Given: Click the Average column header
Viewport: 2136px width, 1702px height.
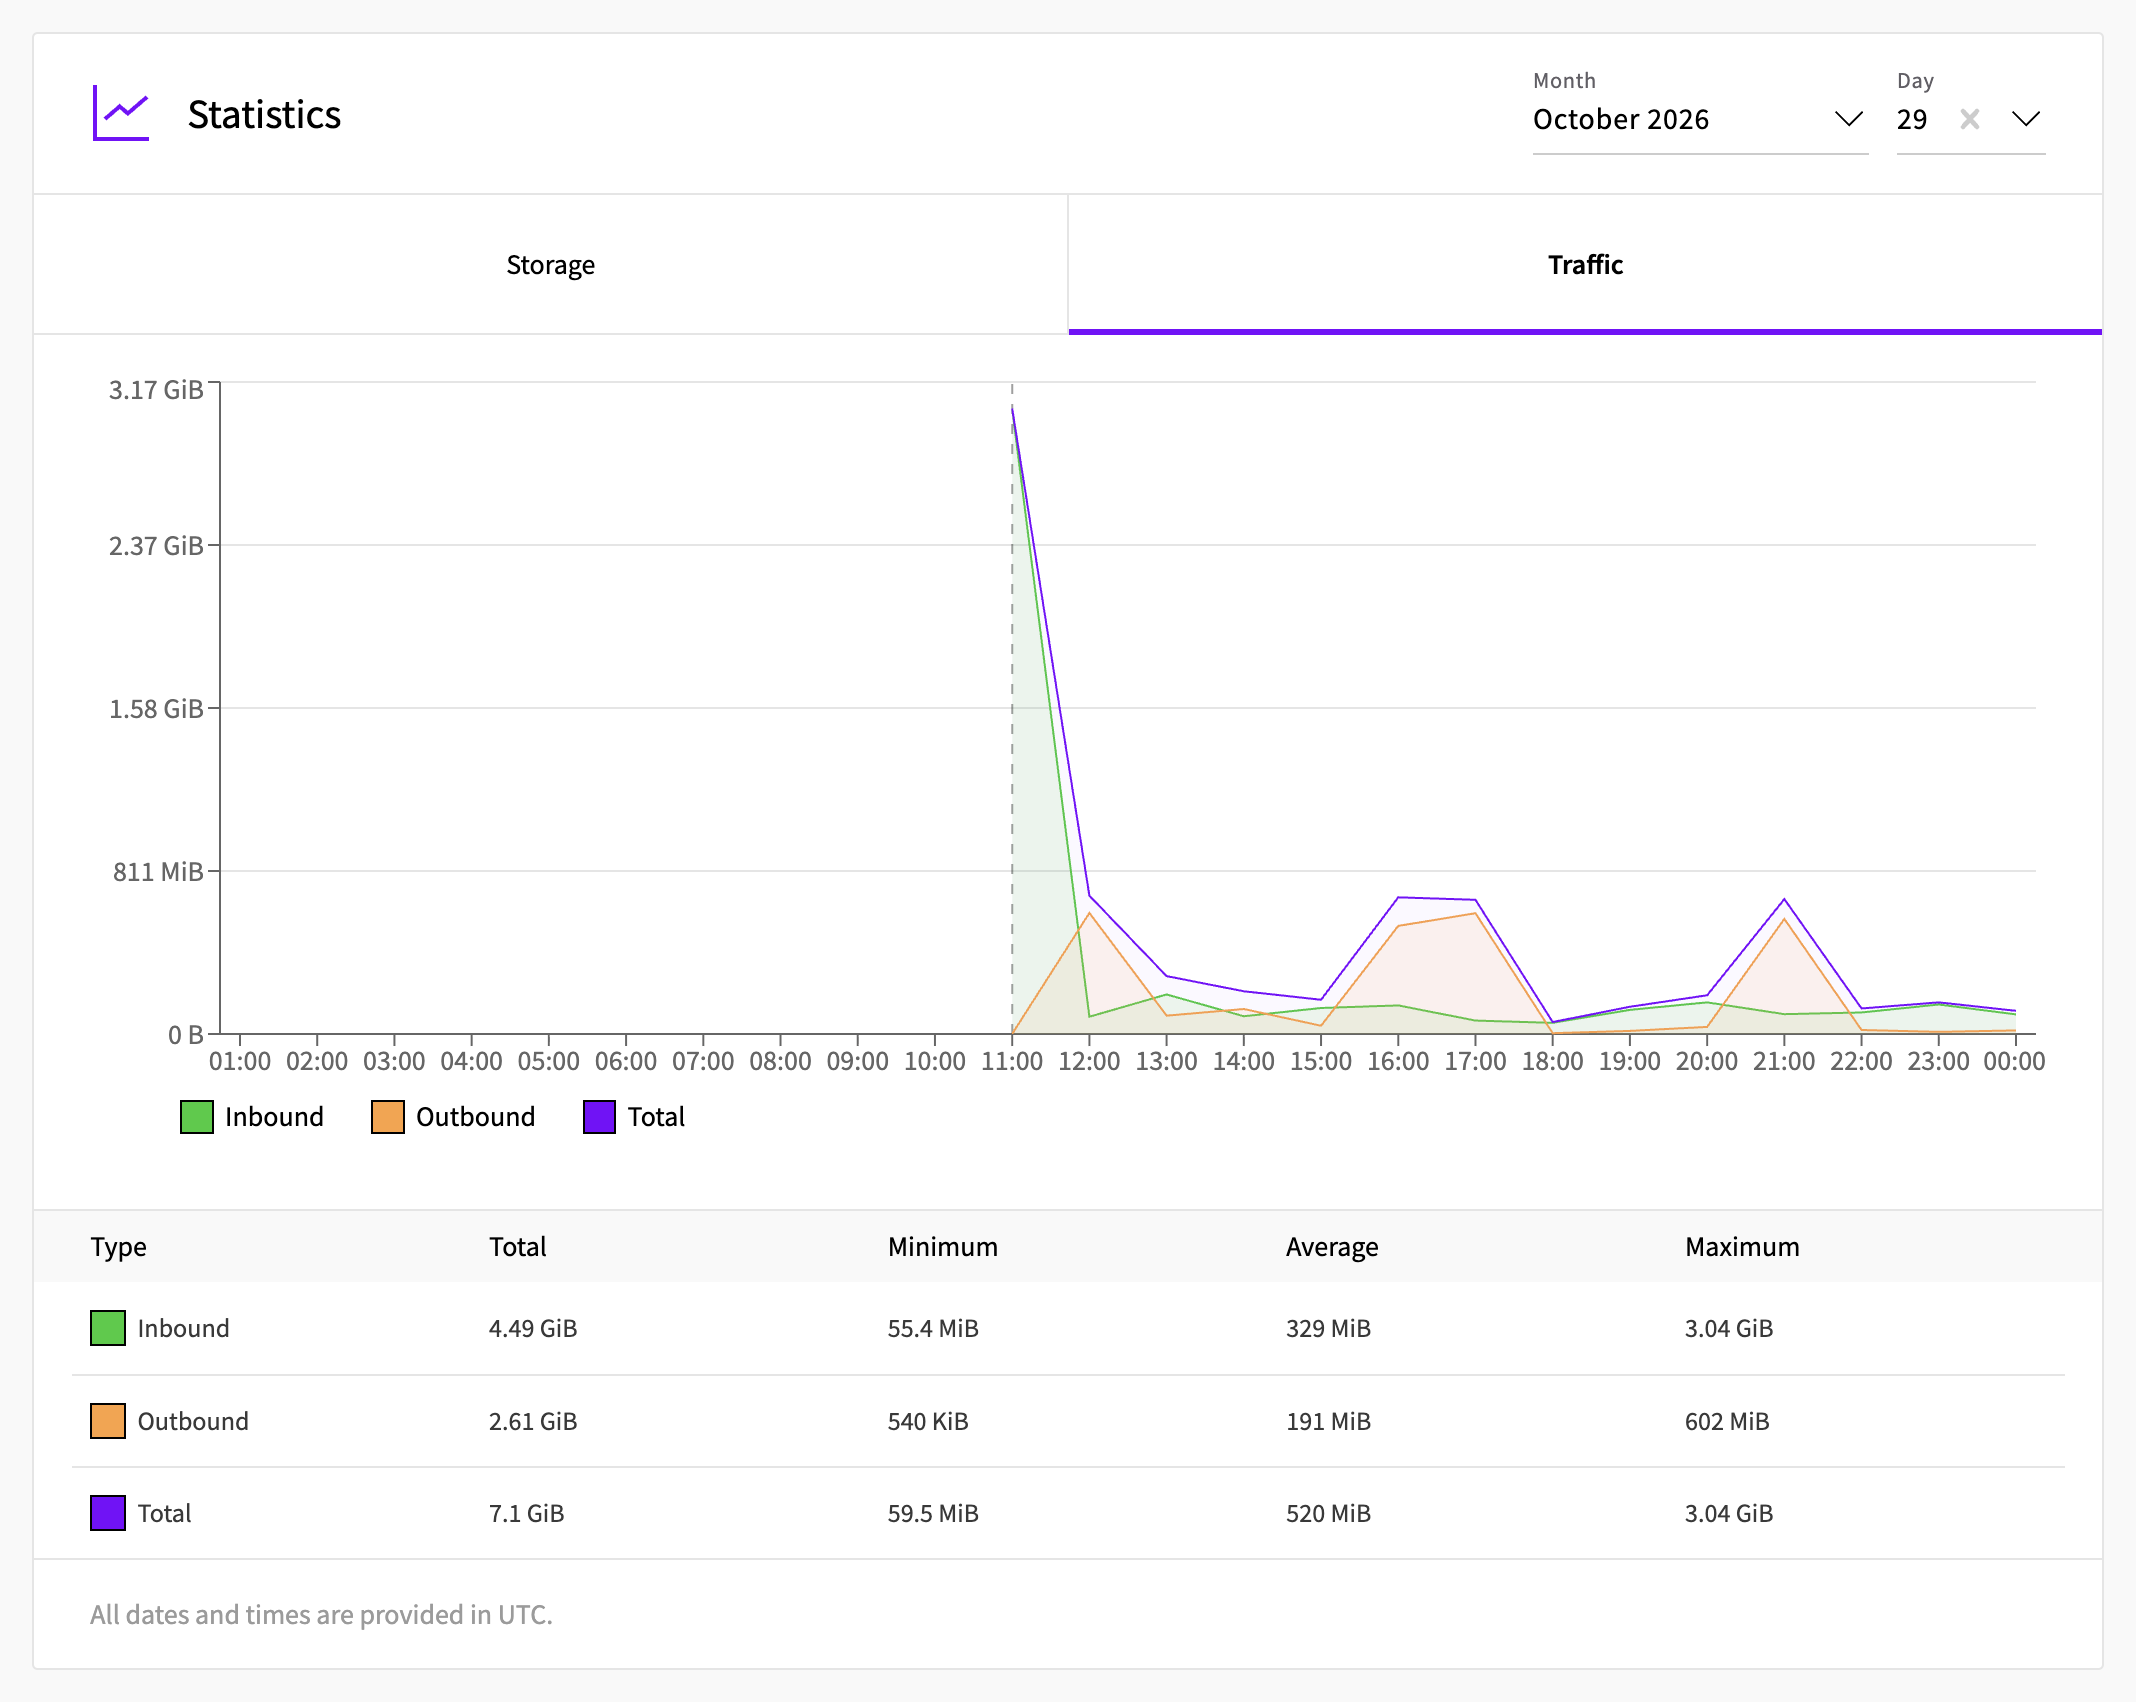Looking at the screenshot, I should [x=1332, y=1247].
